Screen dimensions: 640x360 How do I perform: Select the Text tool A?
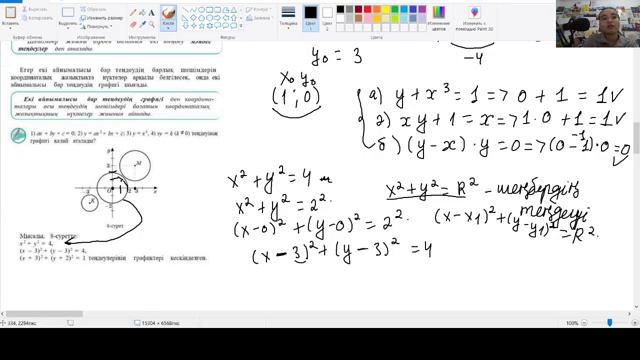[151, 13]
